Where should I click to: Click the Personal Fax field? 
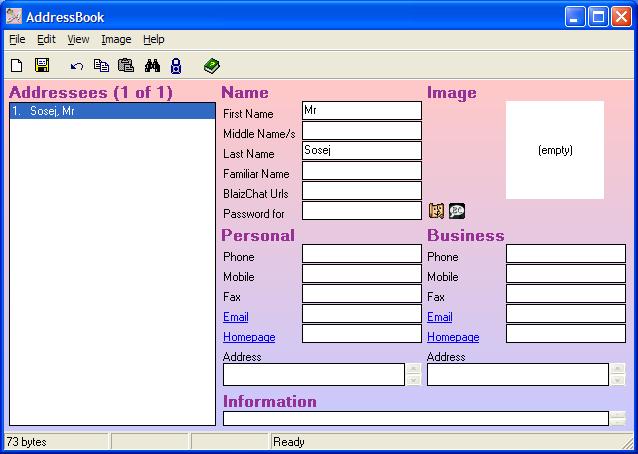pos(362,293)
